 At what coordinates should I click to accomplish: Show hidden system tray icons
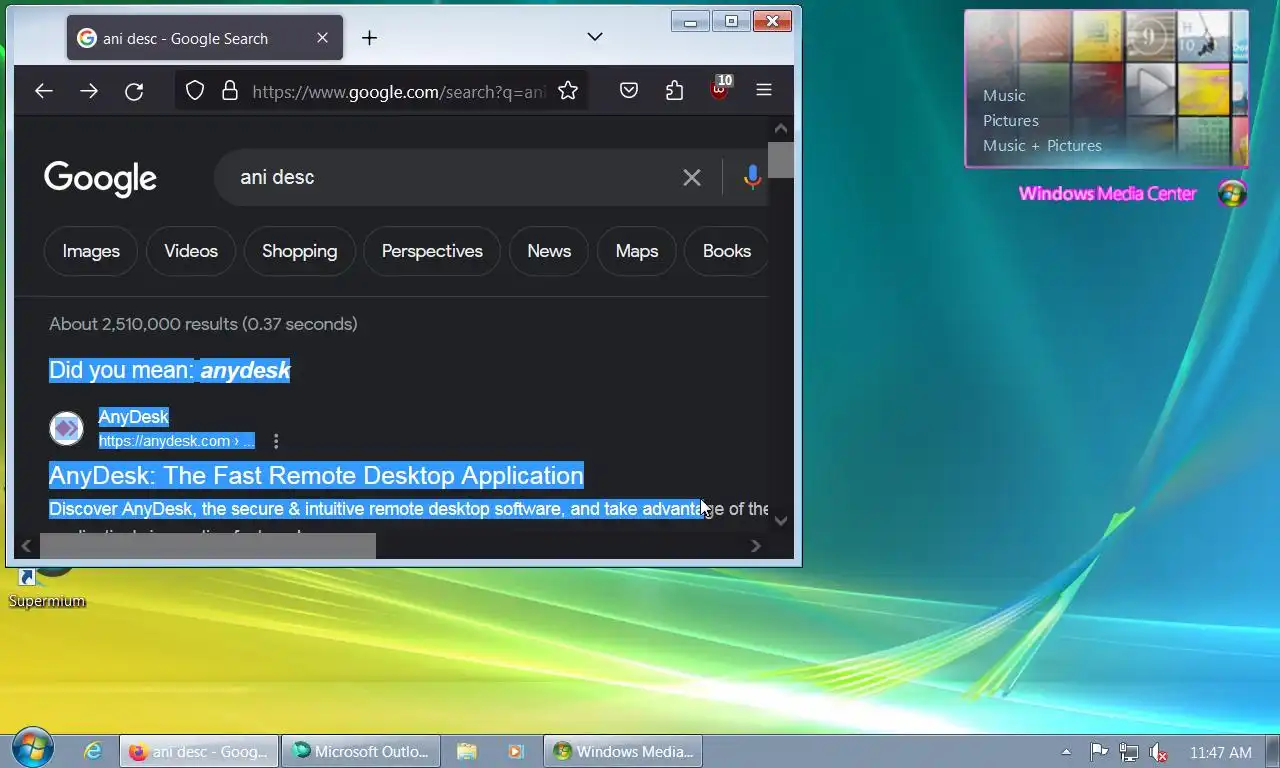click(x=1066, y=752)
